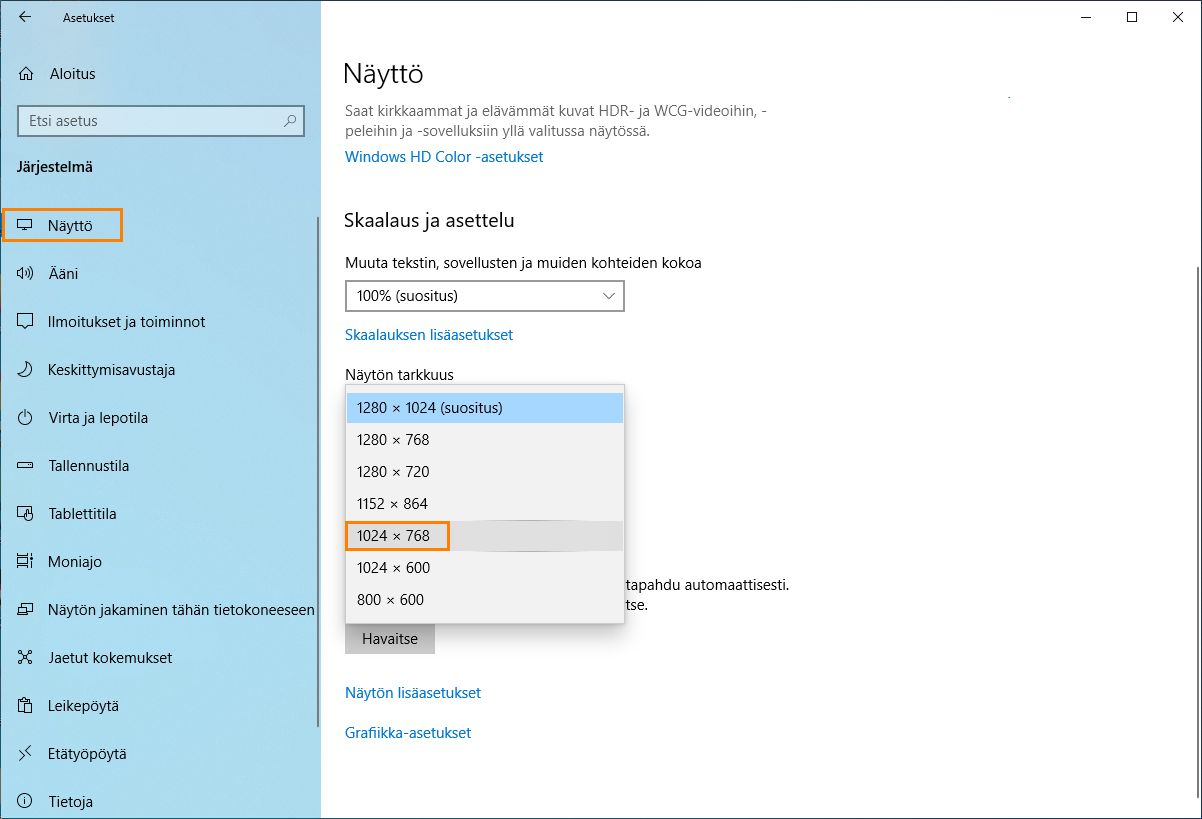The image size is (1202, 819).
Task: Click the Etsi asetus search field
Action: tap(150, 121)
